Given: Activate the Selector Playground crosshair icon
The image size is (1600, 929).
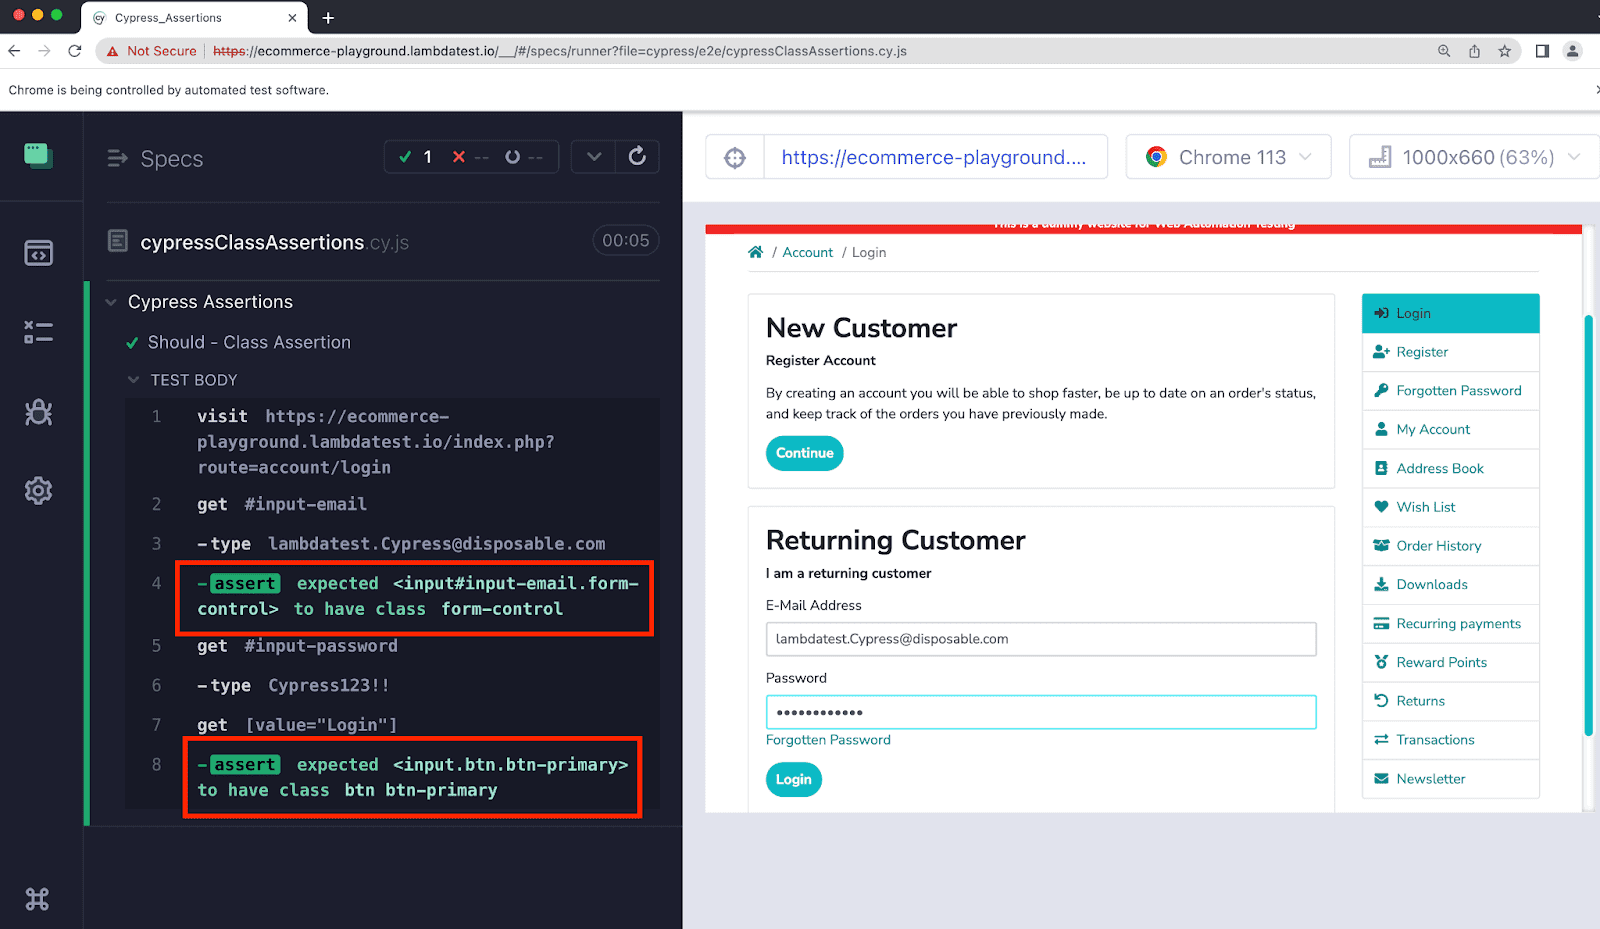Looking at the screenshot, I should tap(735, 156).
